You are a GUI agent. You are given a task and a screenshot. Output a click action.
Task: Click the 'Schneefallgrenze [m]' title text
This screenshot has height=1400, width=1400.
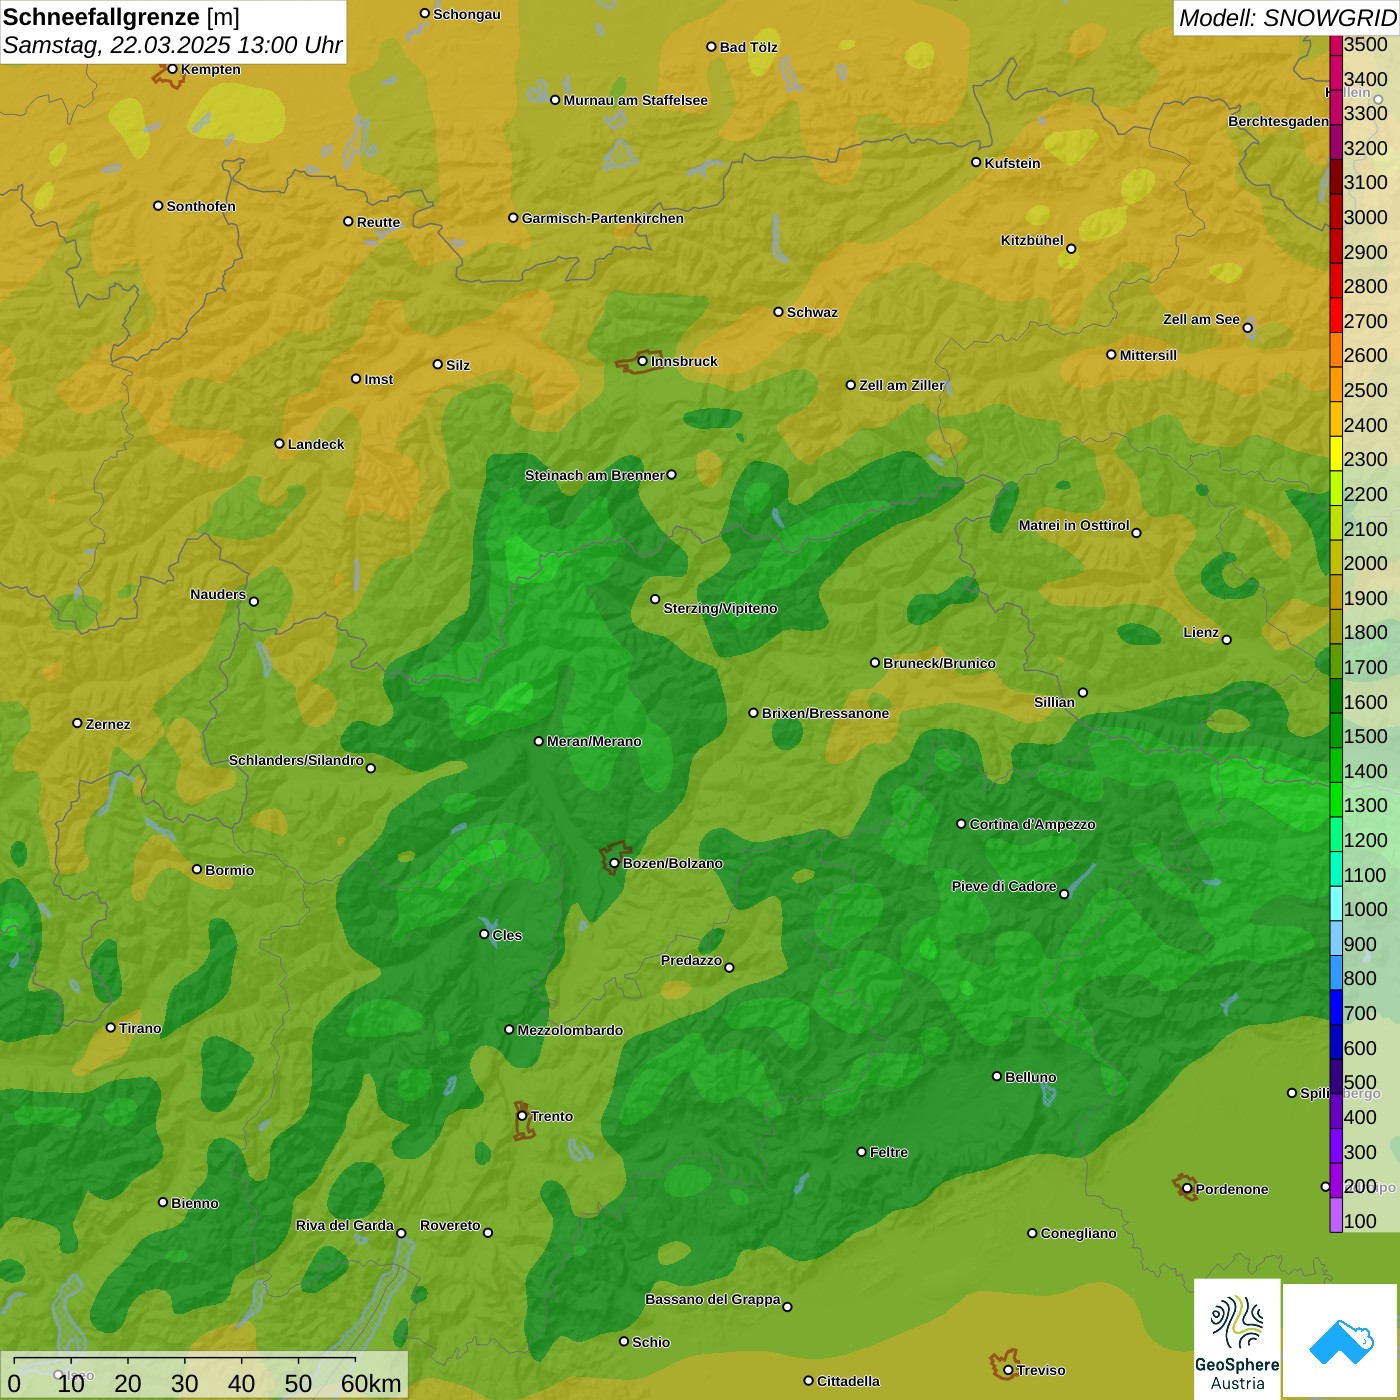coord(121,17)
